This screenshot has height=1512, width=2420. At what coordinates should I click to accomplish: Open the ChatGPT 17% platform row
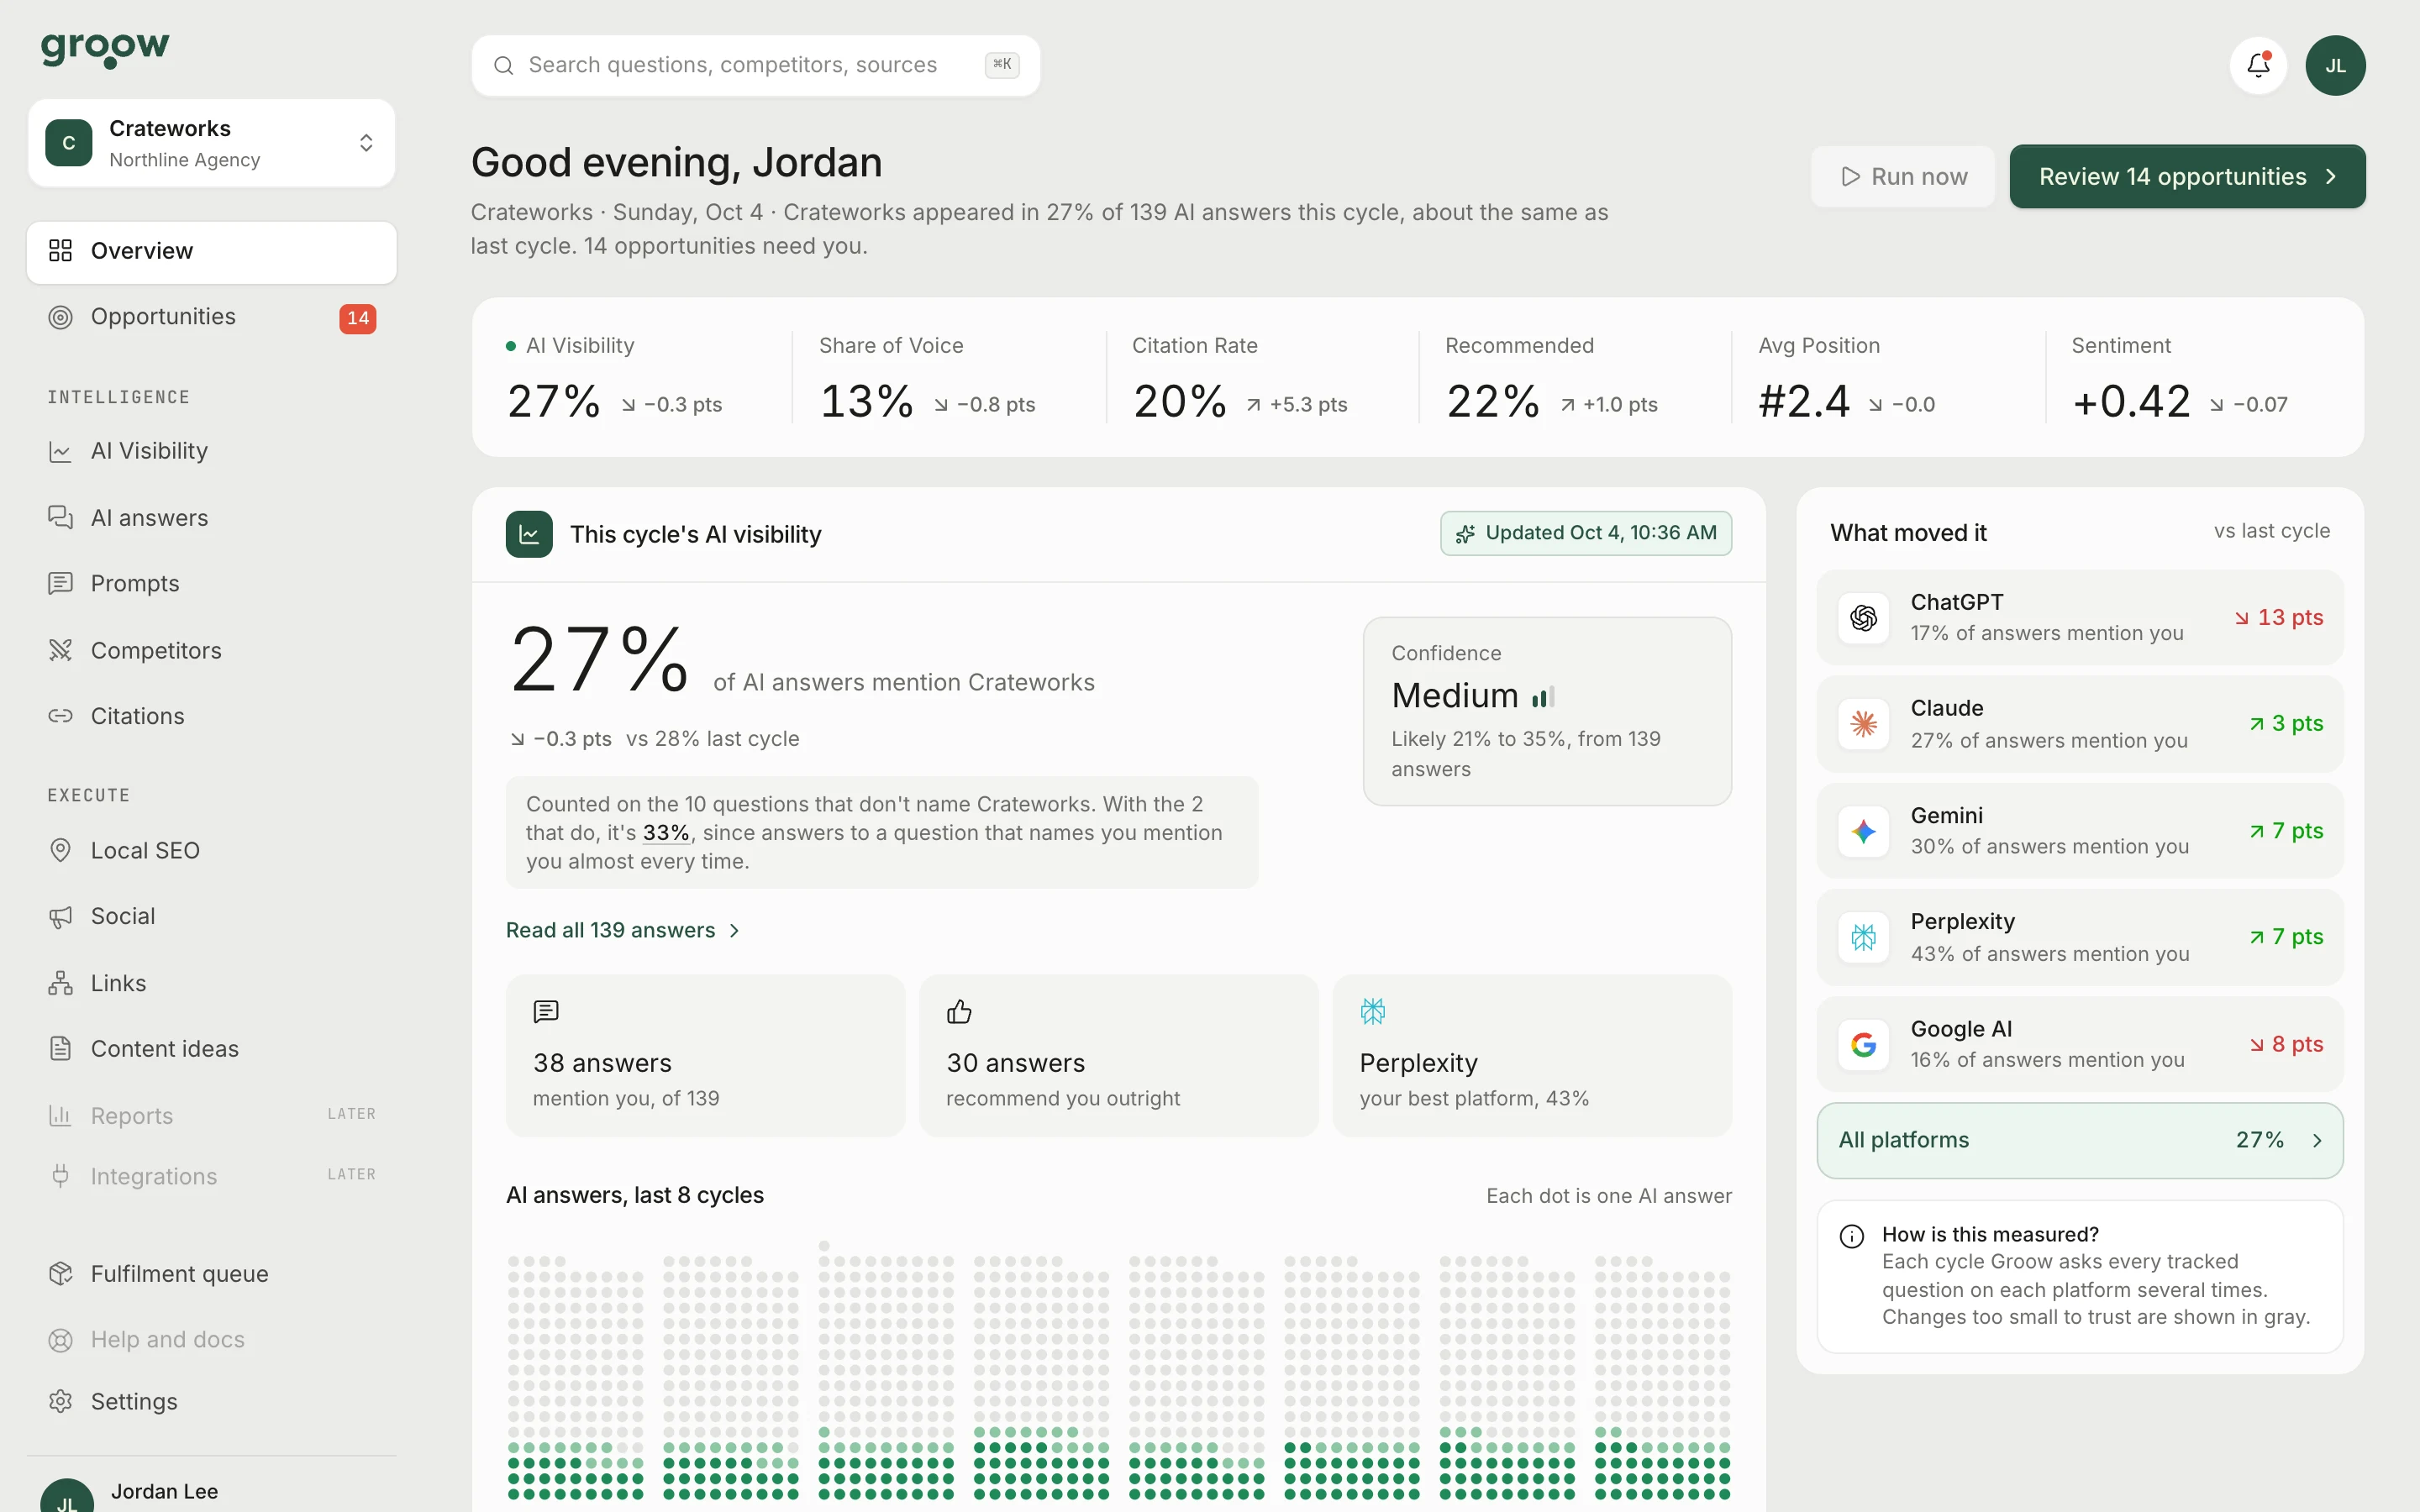point(2079,618)
